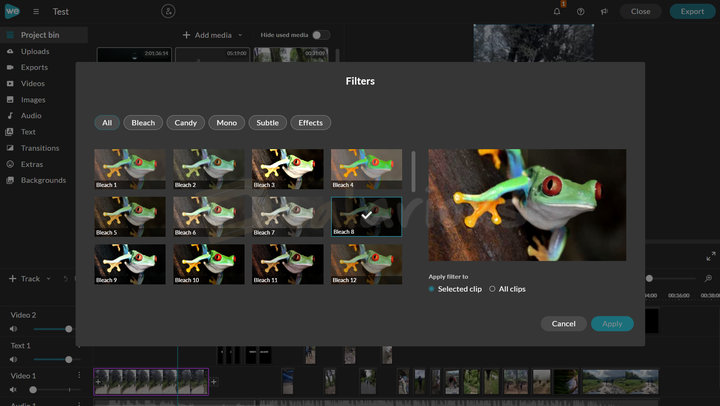Mute Video 1 track speaker icon
This screenshot has height=406, width=720.
(x=13, y=389)
